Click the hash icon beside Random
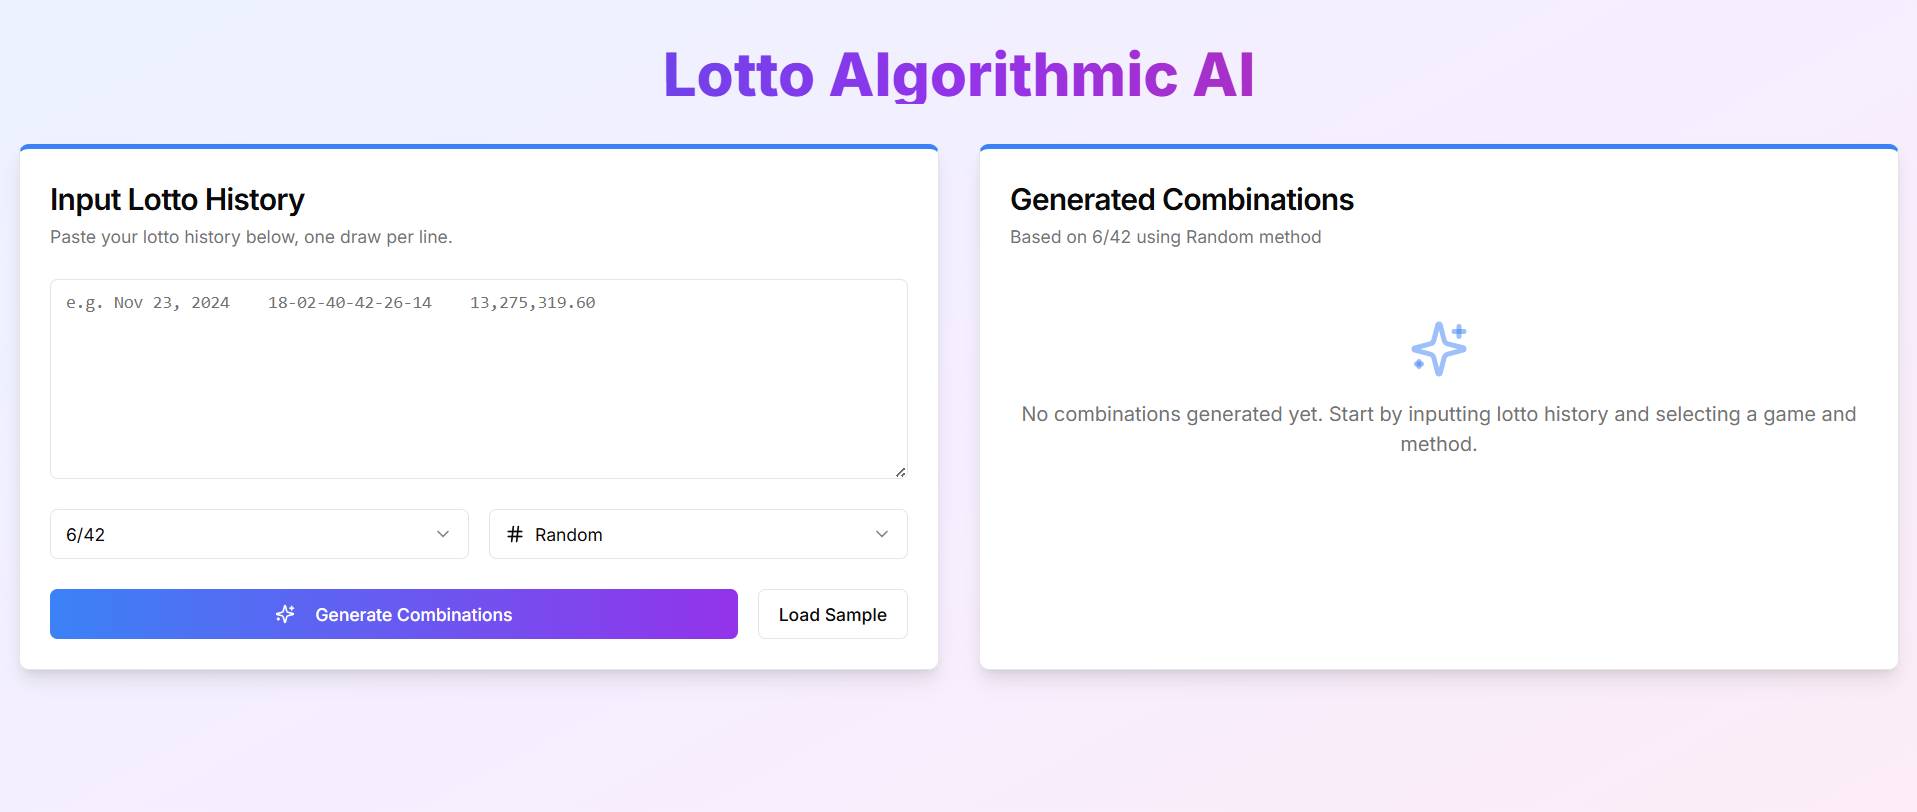Screen dimensions: 1917x812 tap(515, 534)
